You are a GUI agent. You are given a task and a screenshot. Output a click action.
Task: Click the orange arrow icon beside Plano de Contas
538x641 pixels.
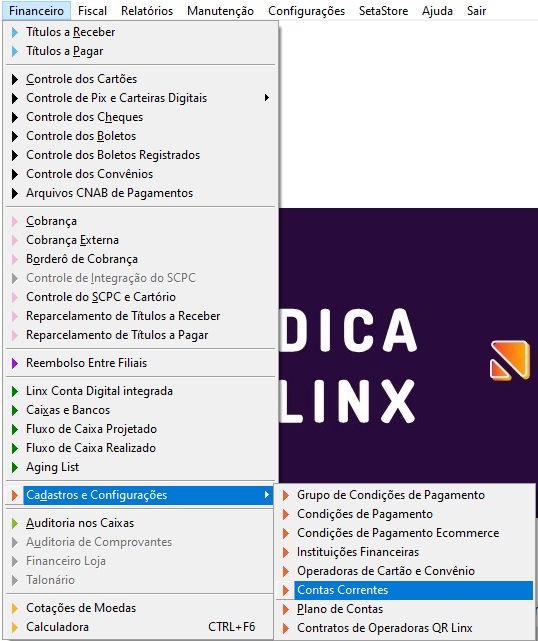click(286, 609)
